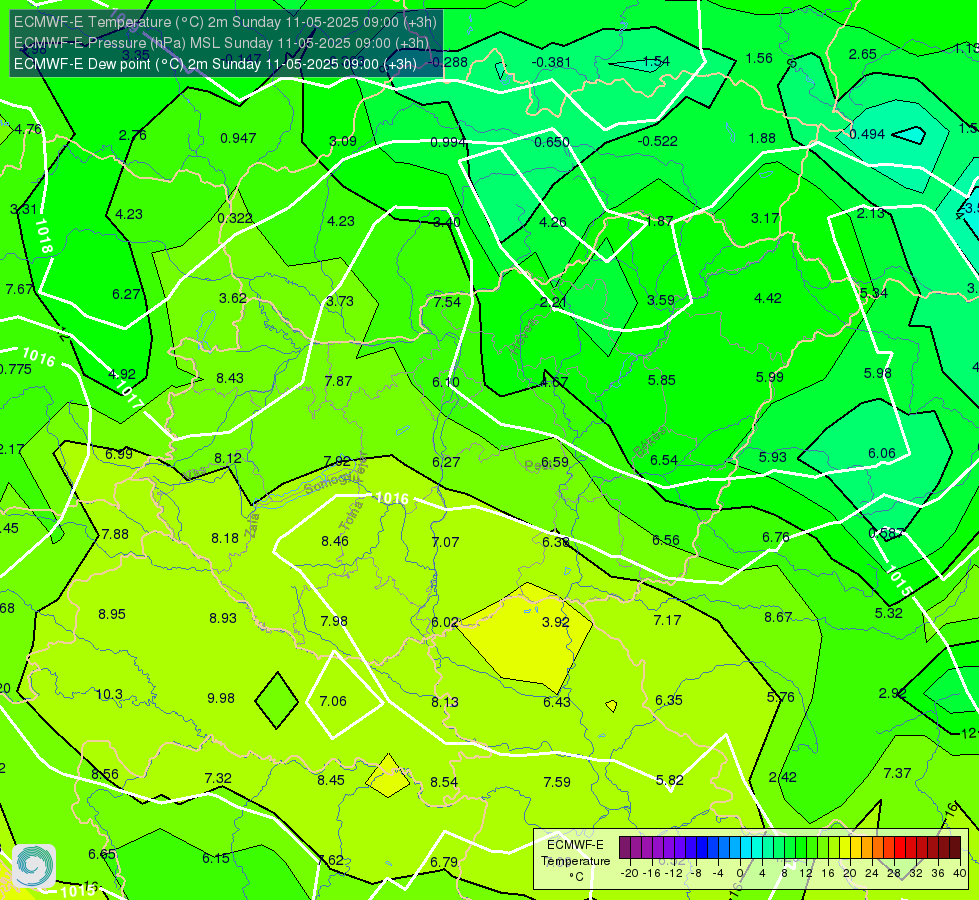This screenshot has height=900, width=979.
Task: Click the dew point value 8.67
Action: pyautogui.click(x=778, y=618)
